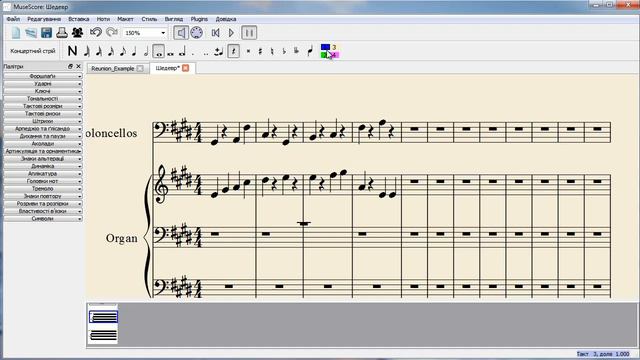Viewport: 640px width, 360px height.
Task: Rewind playback to the start
Action: coord(216,33)
